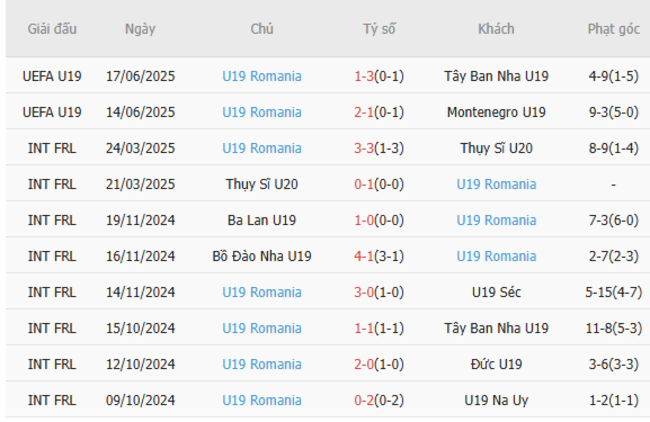Select U19 Romania guest link on 21/03/2025
This screenshot has height=422, width=650.
click(x=496, y=184)
